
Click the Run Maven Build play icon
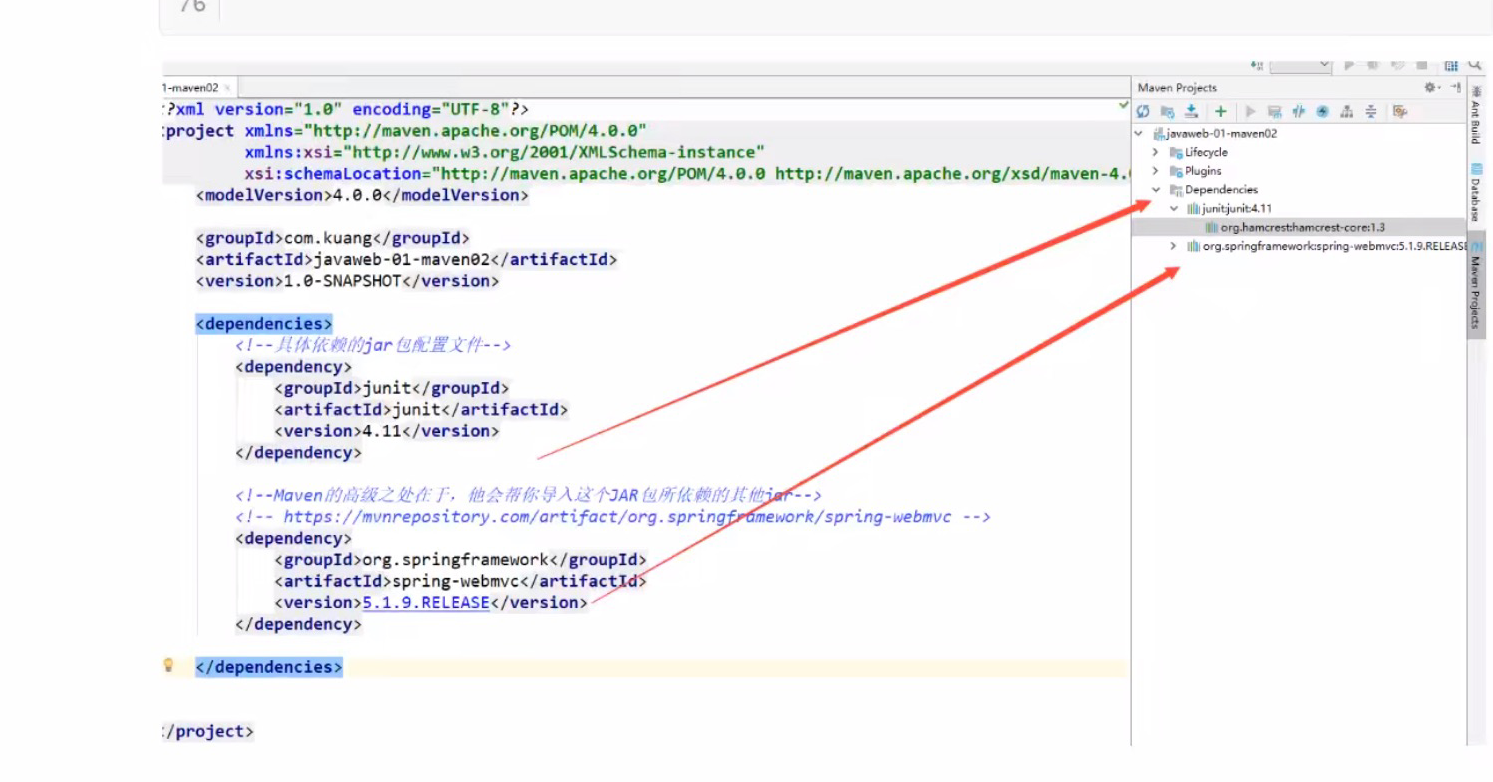(1250, 111)
